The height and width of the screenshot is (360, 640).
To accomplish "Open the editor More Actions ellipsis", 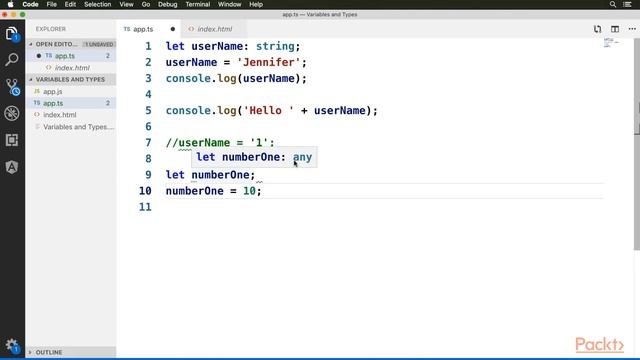I will tap(632, 29).
